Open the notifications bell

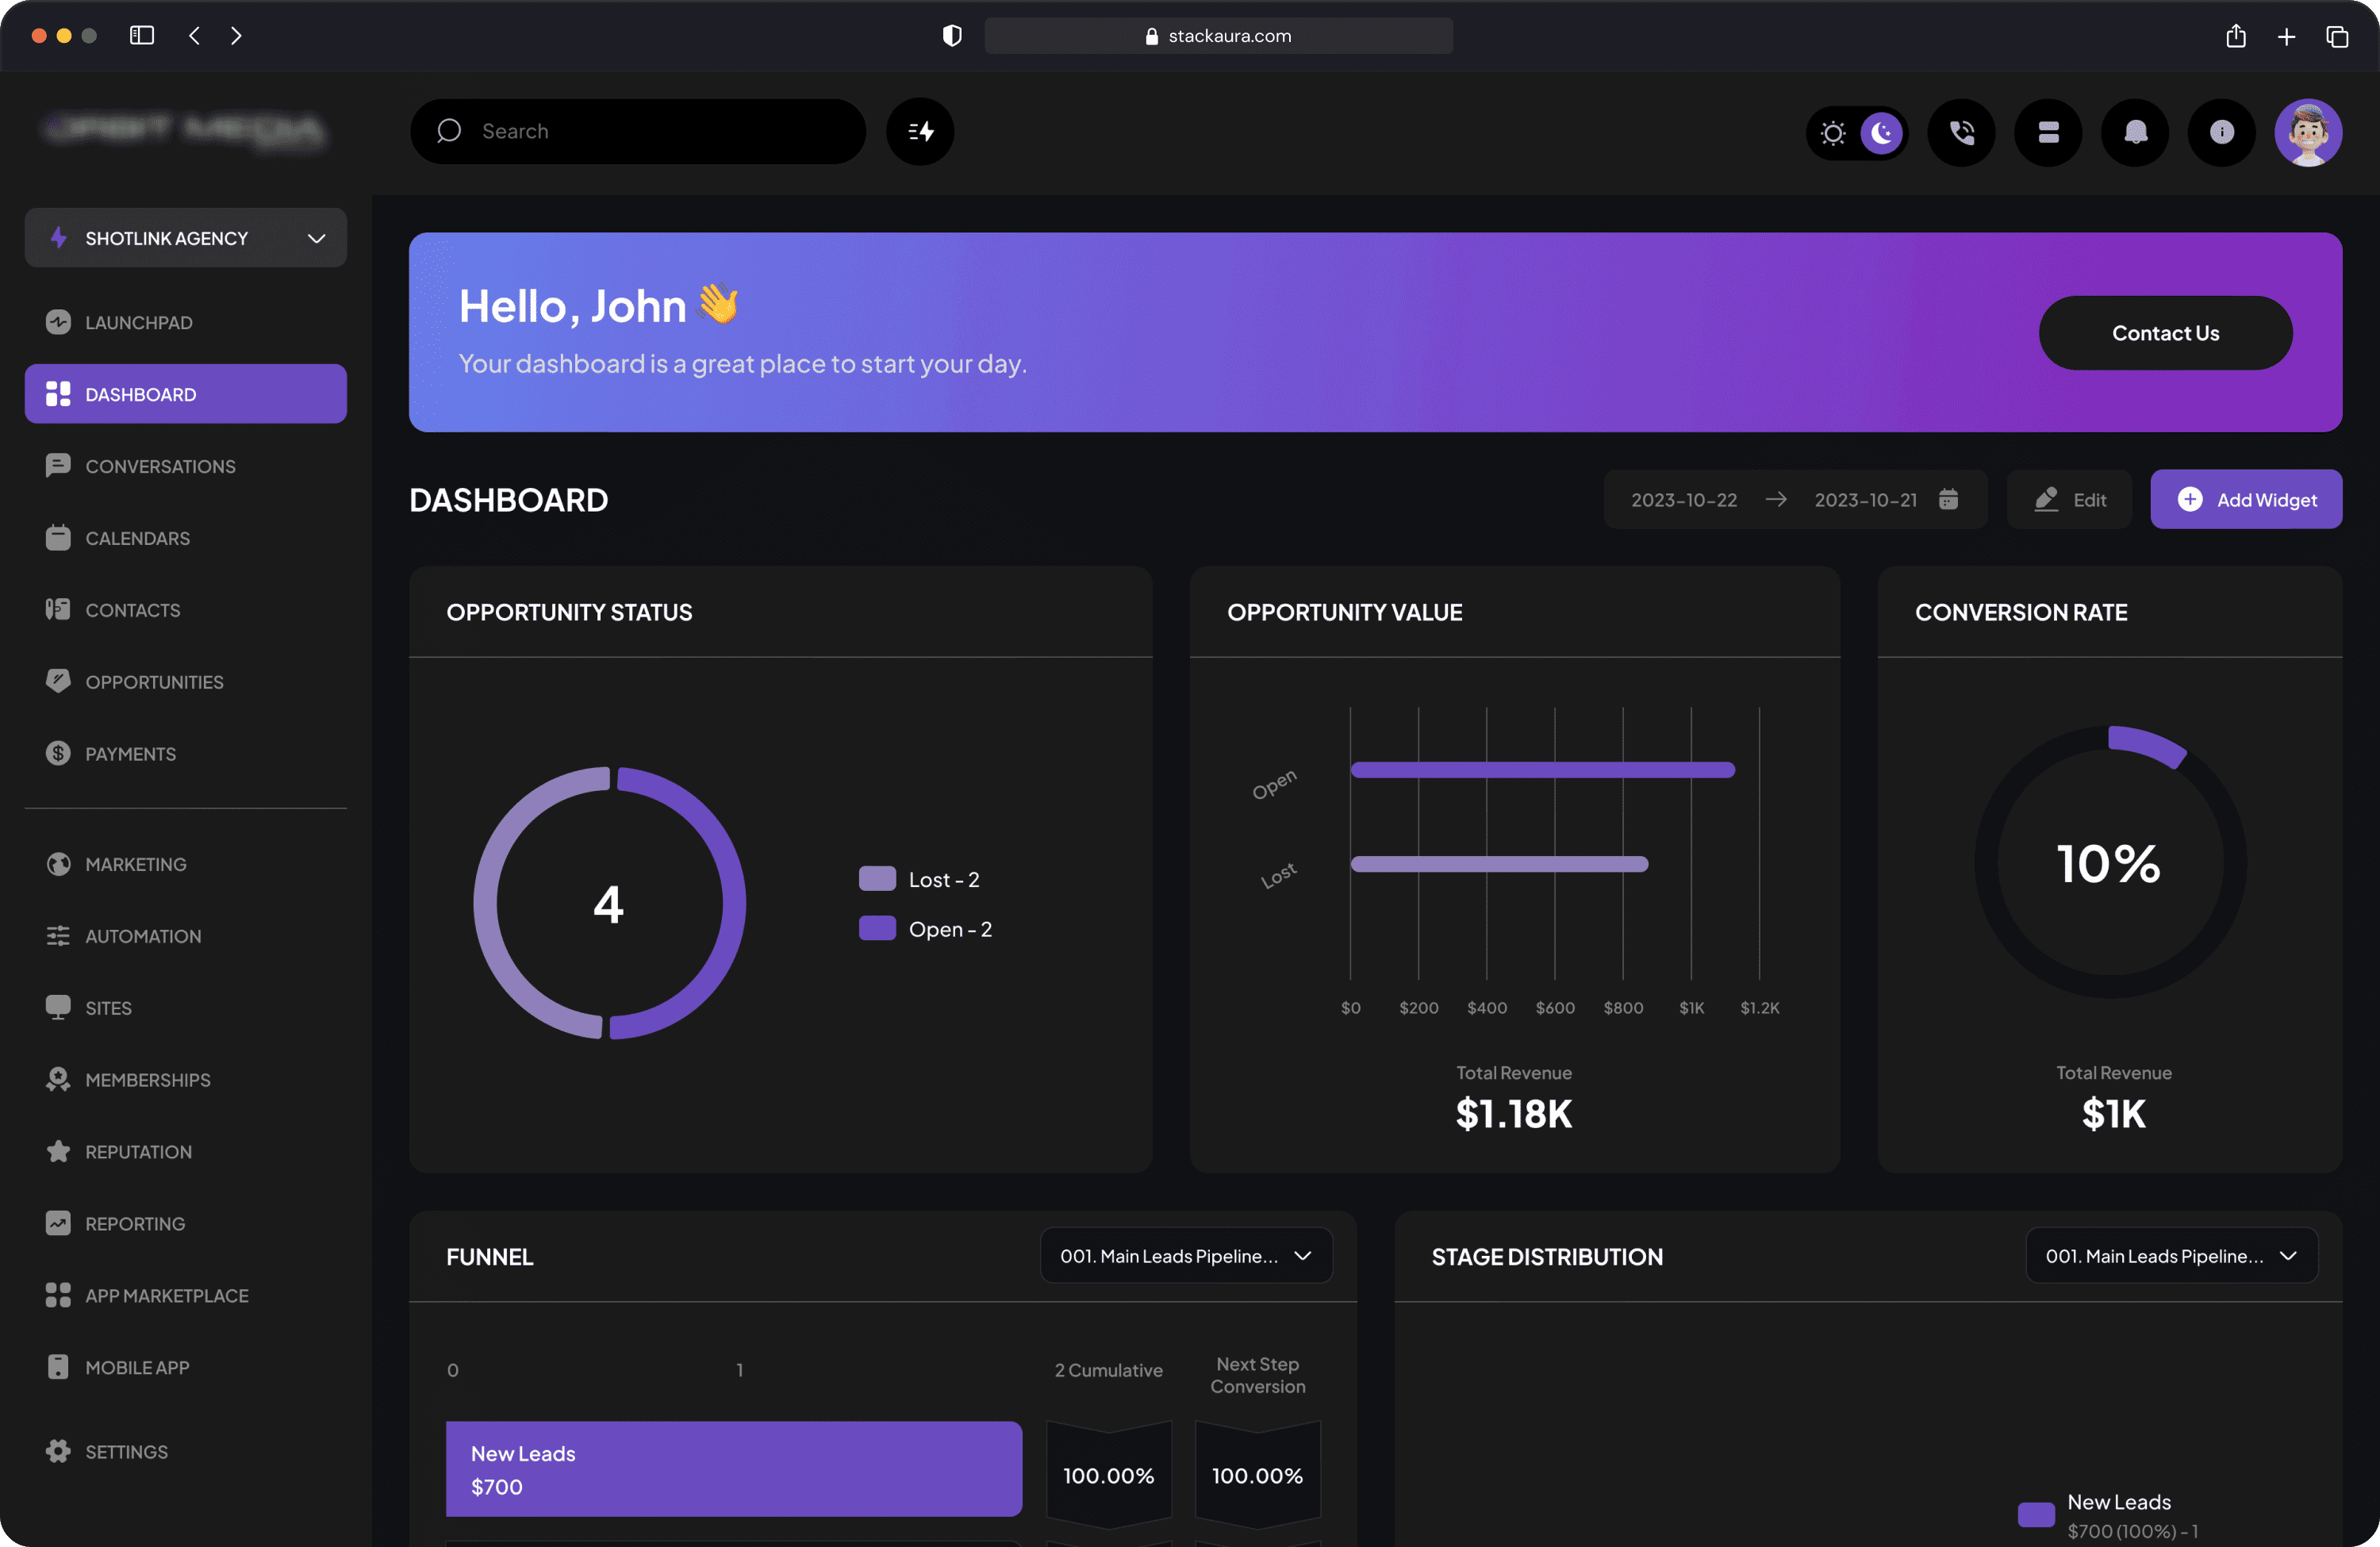(x=2134, y=132)
